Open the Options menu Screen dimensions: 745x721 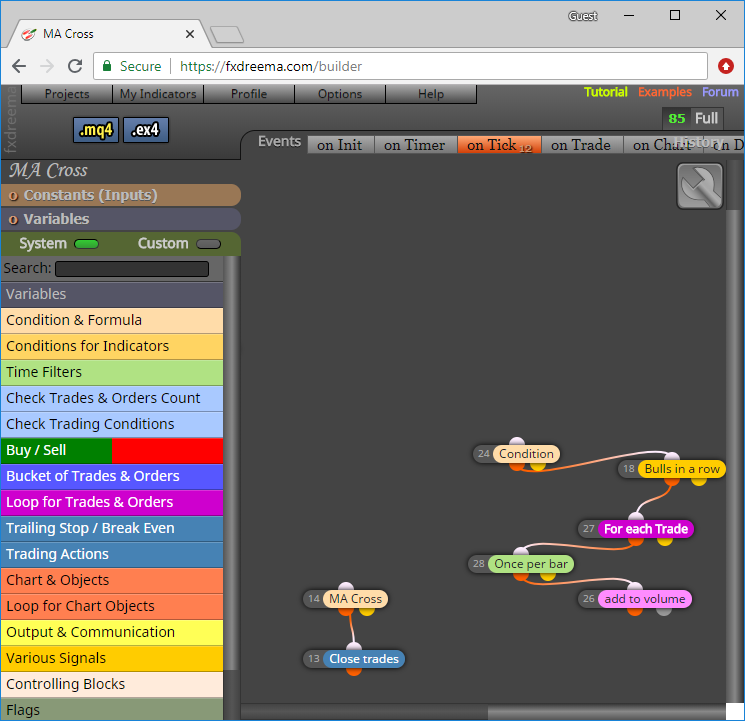pyautogui.click(x=340, y=94)
